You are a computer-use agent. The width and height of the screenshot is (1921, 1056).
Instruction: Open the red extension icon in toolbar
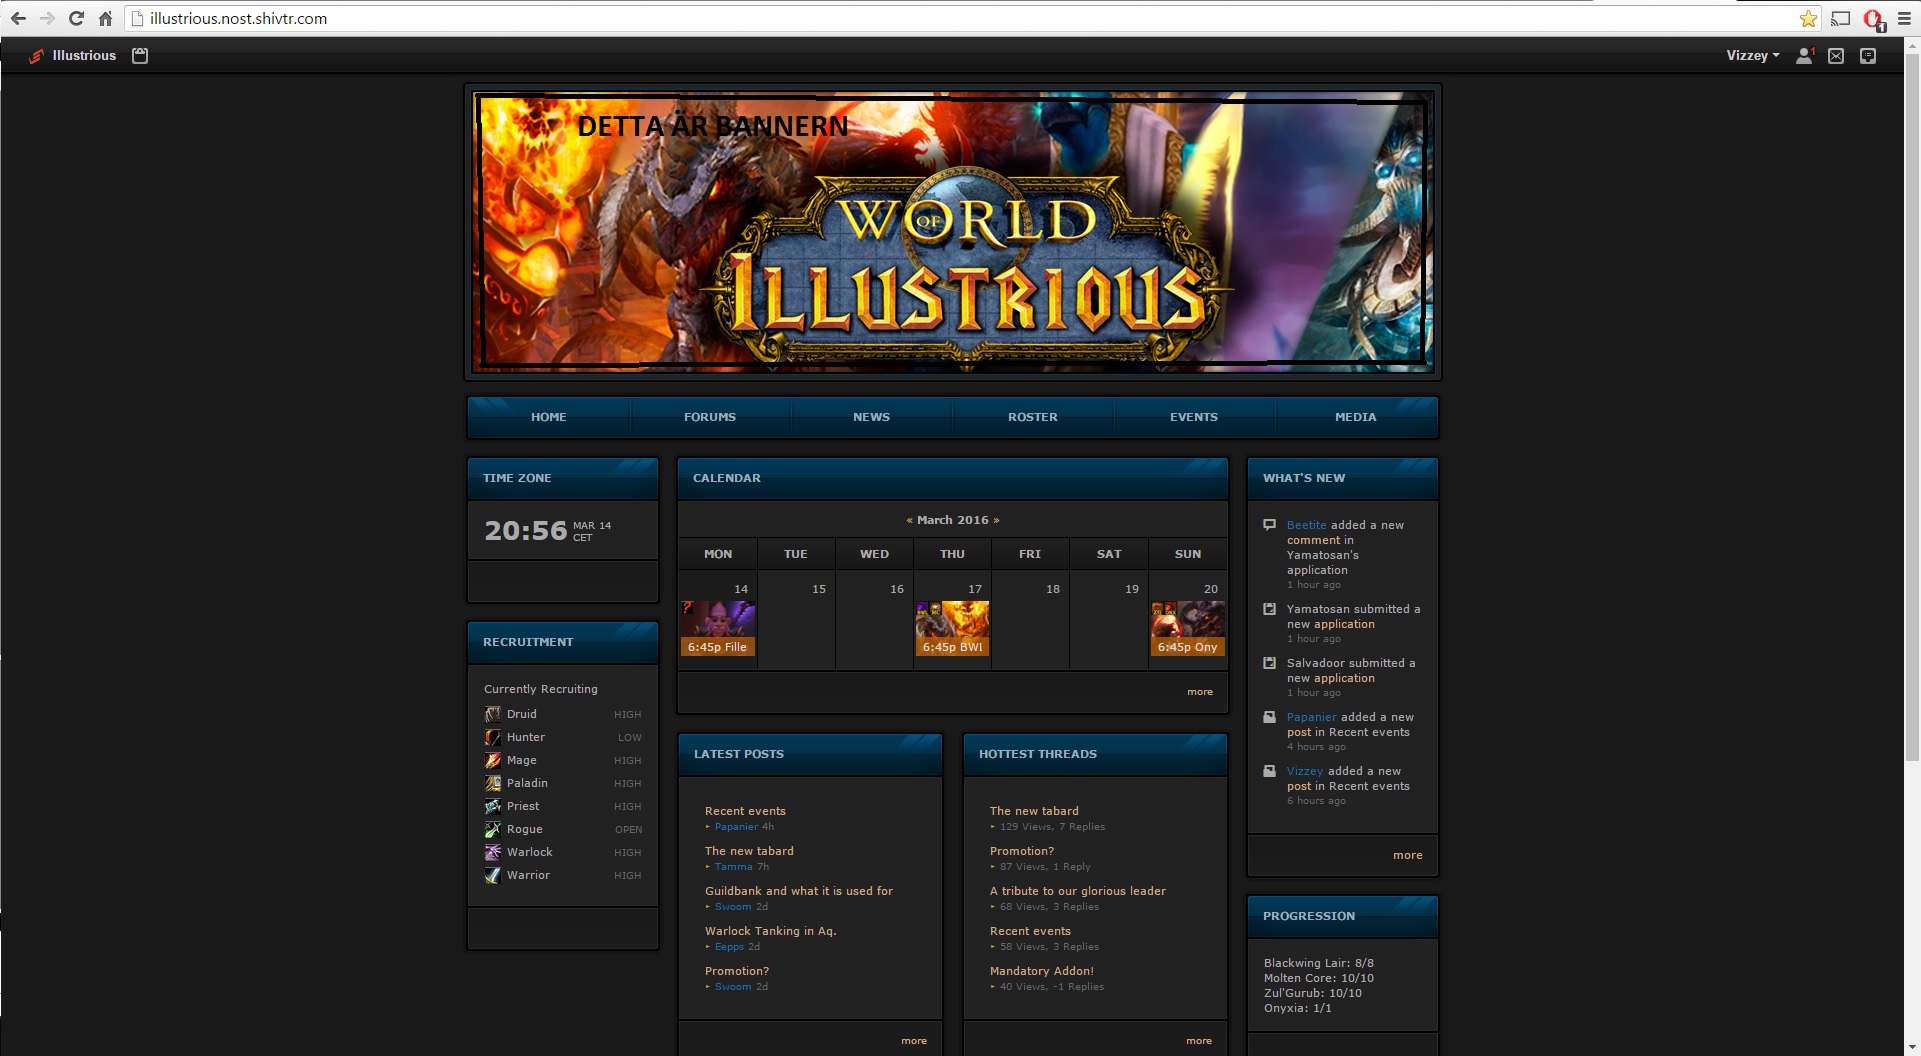click(1873, 19)
